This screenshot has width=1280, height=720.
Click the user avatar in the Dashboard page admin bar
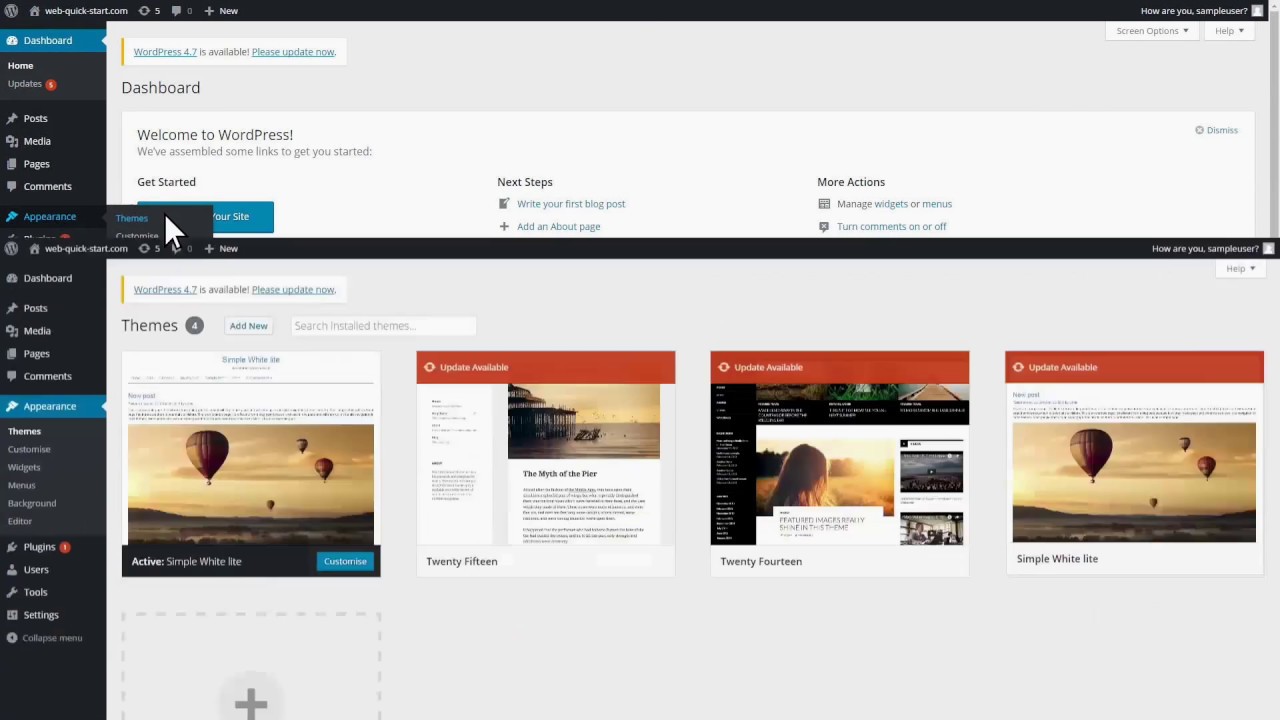tap(1257, 11)
